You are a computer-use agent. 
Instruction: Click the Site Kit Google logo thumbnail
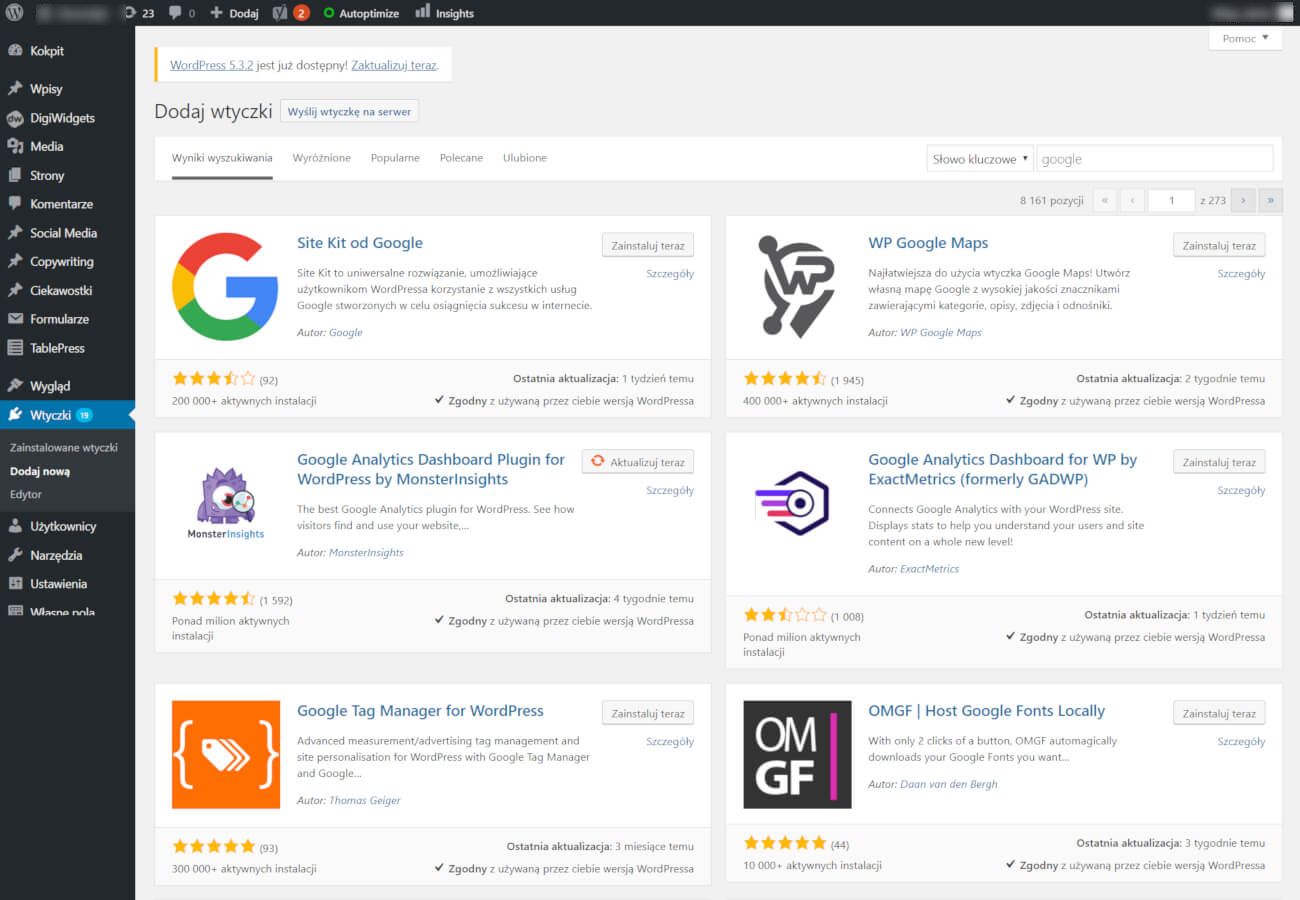point(225,287)
